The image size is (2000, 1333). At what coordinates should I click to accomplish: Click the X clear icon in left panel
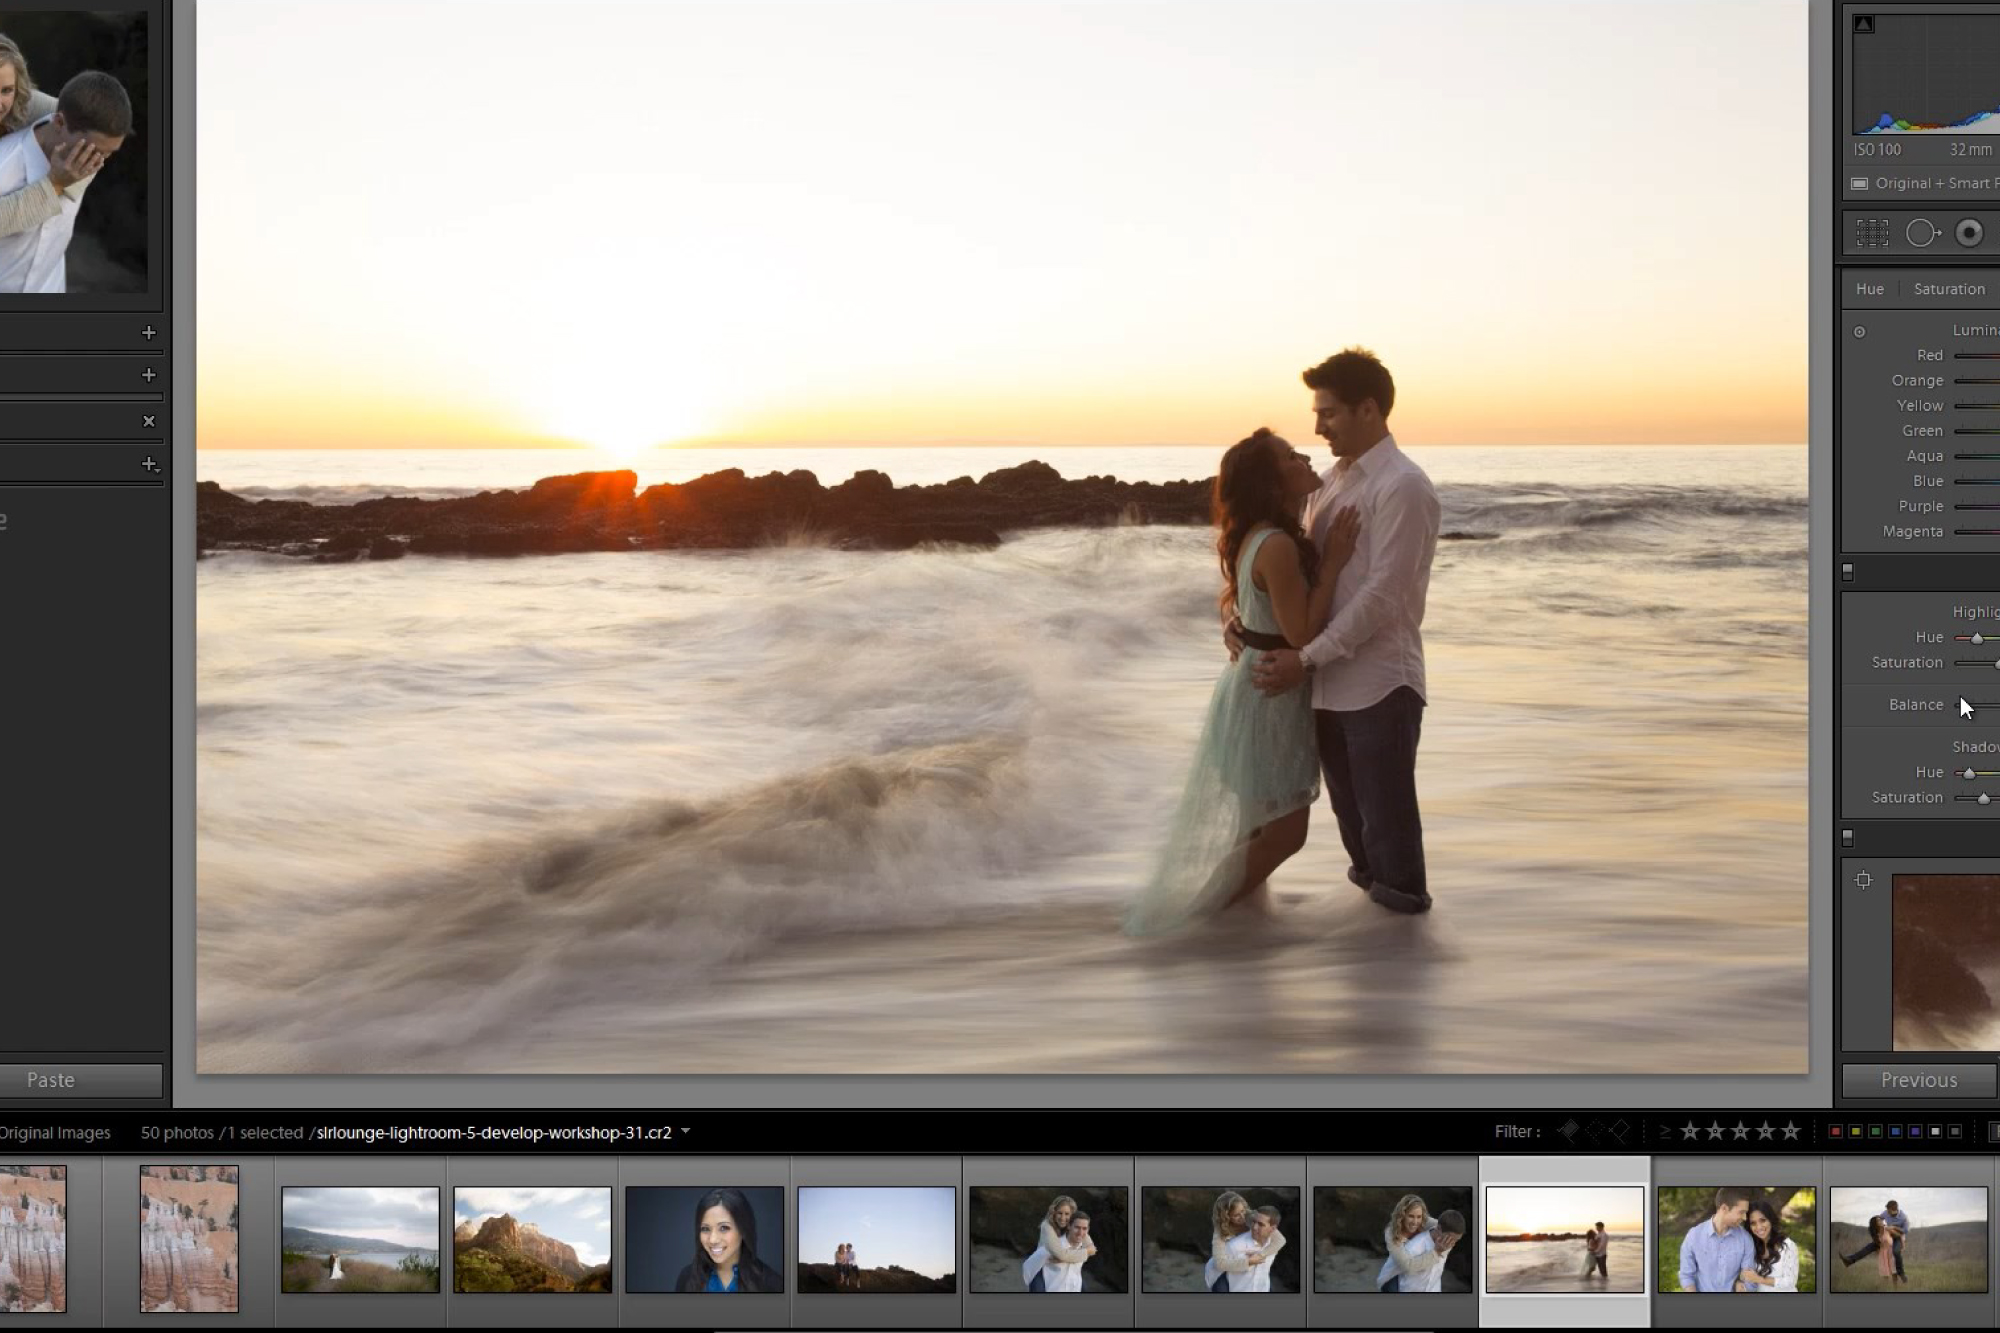(149, 421)
